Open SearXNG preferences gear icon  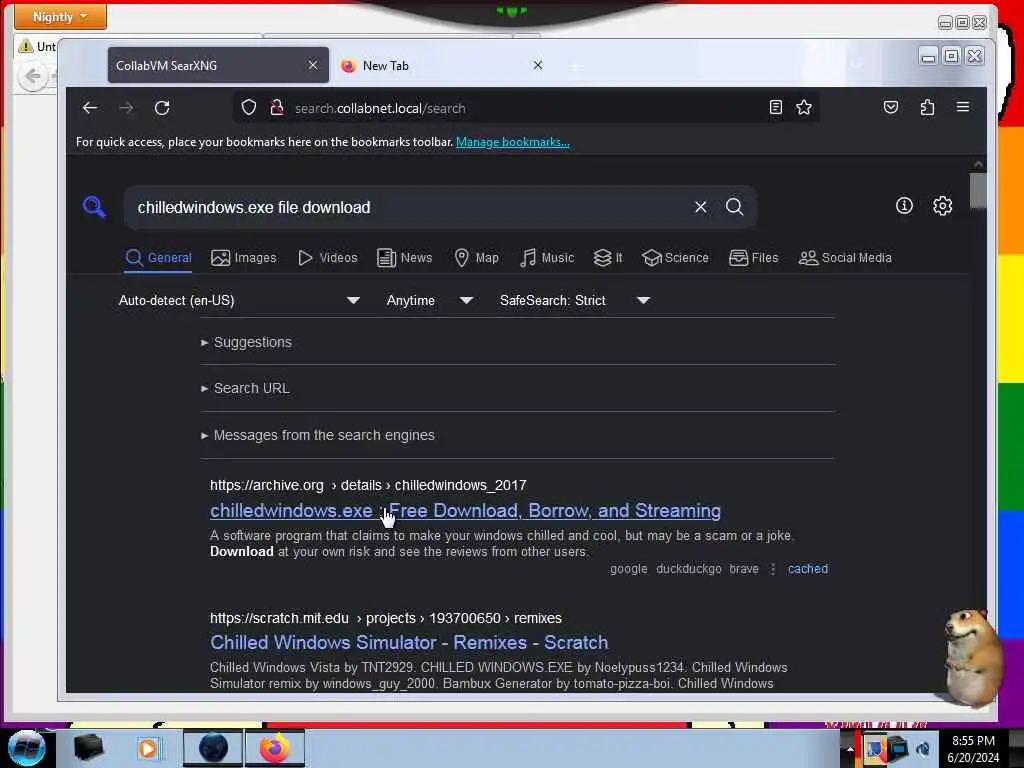(x=942, y=206)
